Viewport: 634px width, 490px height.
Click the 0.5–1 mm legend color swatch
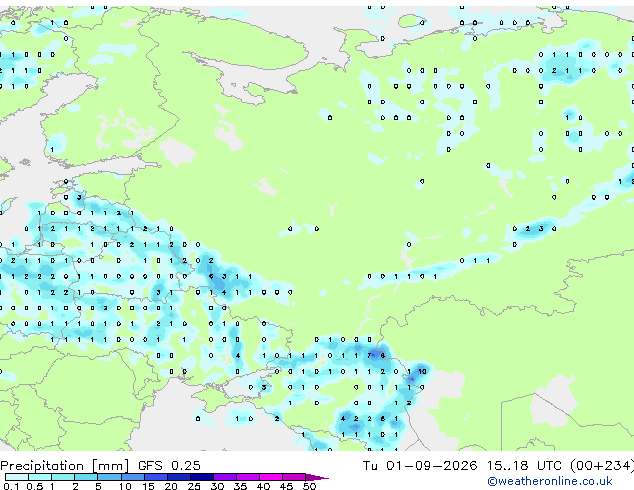coord(40,477)
